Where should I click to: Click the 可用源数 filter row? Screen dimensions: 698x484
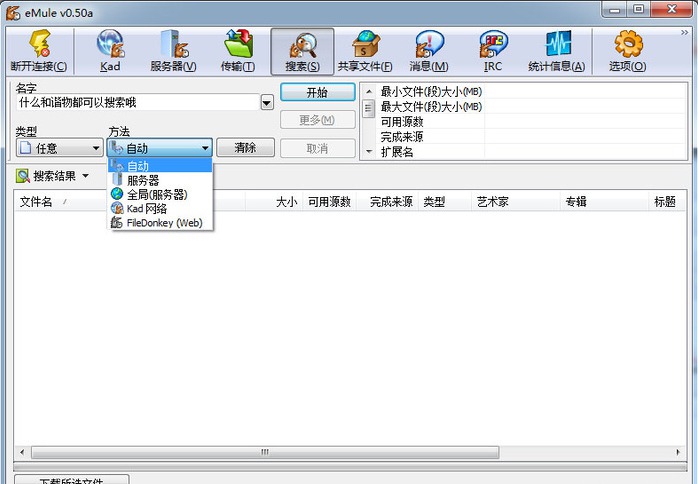pos(532,122)
